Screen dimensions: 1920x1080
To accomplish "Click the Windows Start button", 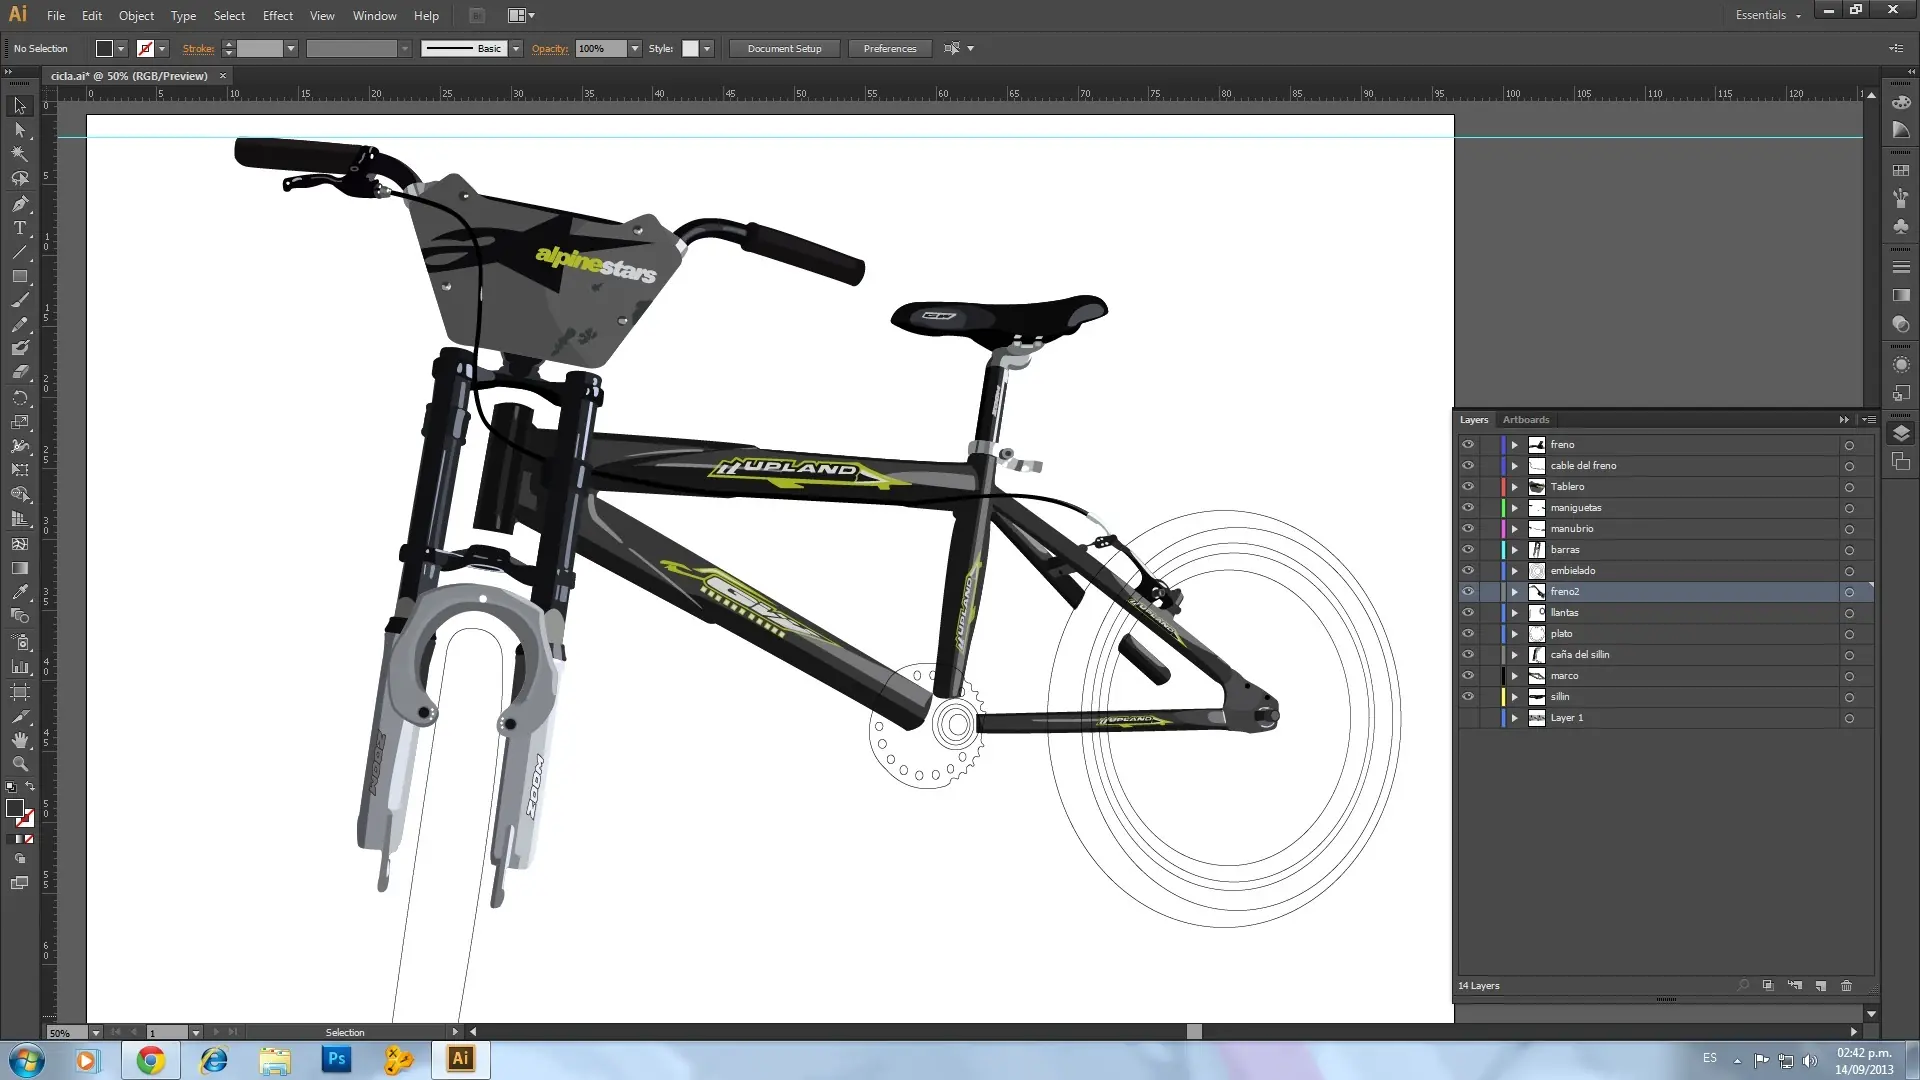I will click(x=27, y=1060).
